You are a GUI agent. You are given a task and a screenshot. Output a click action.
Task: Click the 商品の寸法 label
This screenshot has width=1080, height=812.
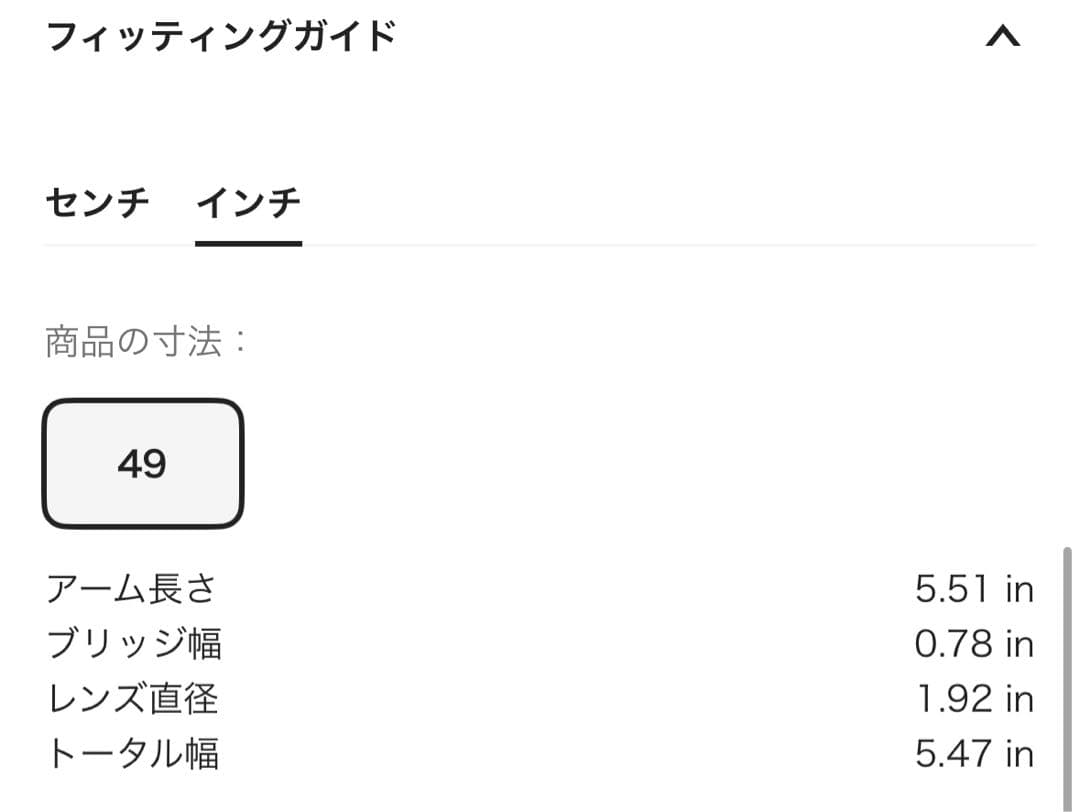pos(146,342)
